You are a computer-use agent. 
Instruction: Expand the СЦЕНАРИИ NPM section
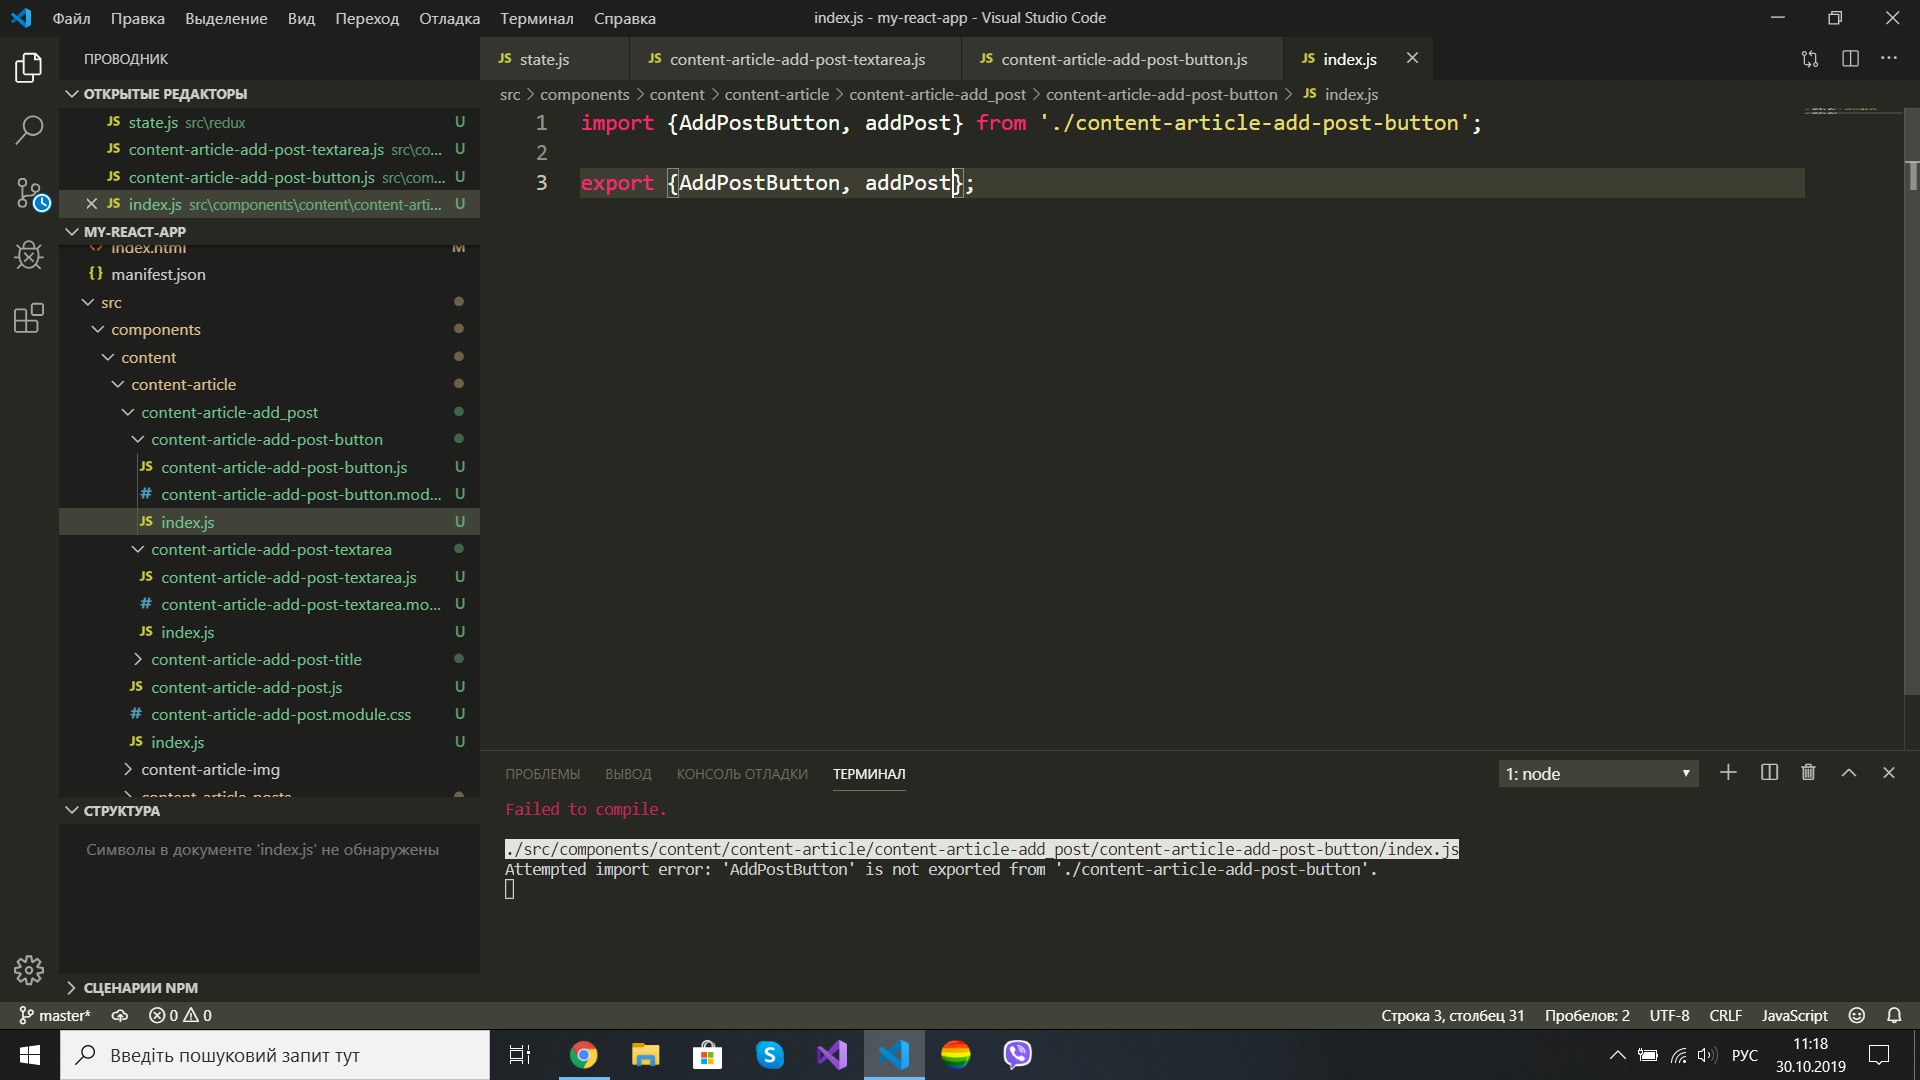(x=140, y=988)
